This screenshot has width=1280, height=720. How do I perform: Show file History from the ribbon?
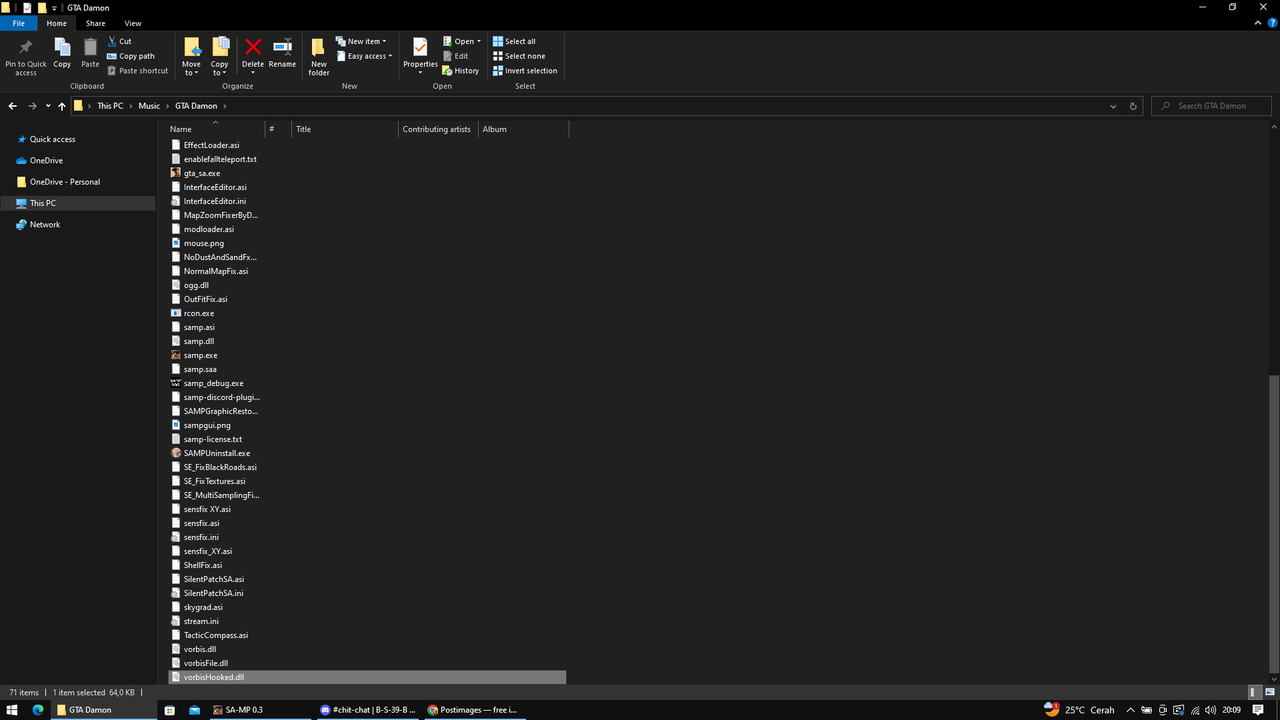461,71
